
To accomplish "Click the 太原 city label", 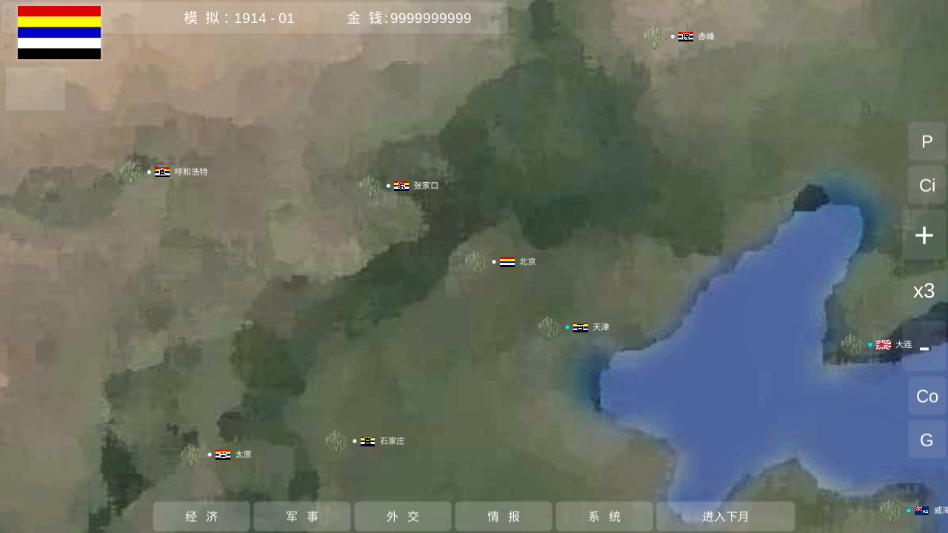I will click(243, 454).
